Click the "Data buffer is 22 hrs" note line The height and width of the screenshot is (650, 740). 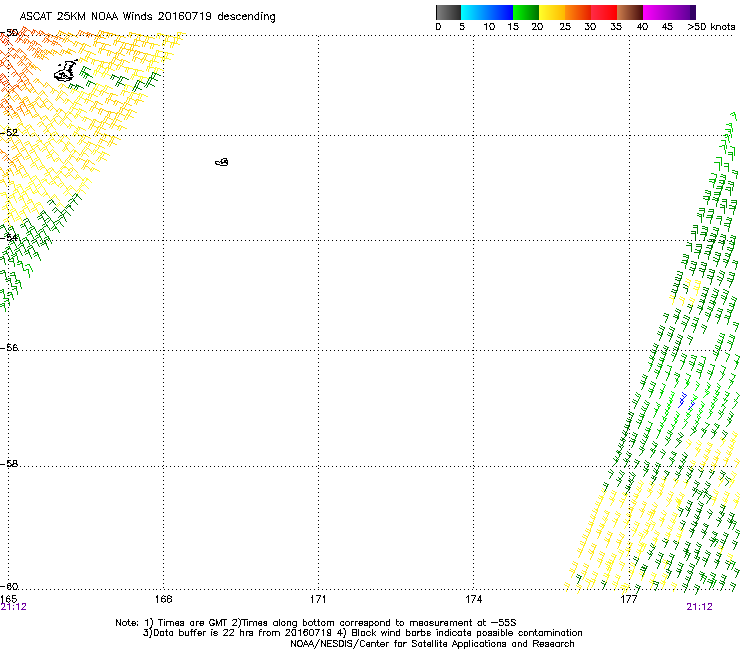point(362,633)
